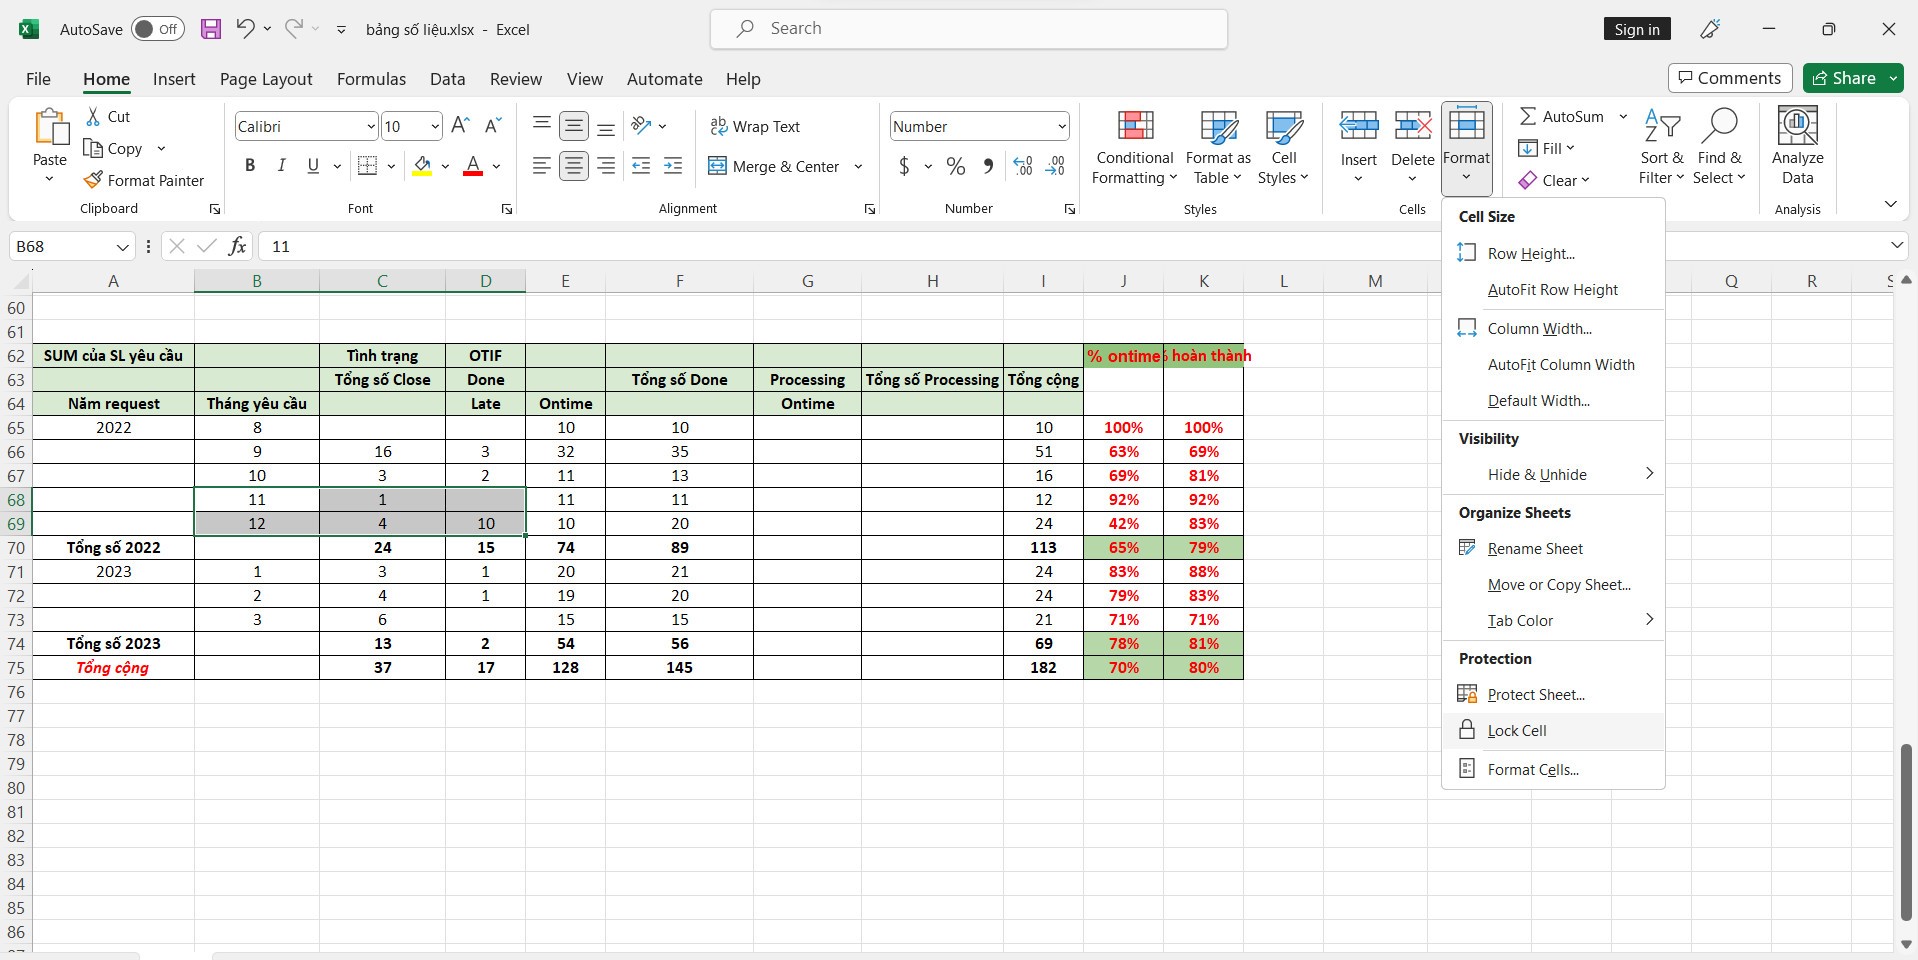
Task: Select Lock Cell from the menu
Action: (1518, 730)
